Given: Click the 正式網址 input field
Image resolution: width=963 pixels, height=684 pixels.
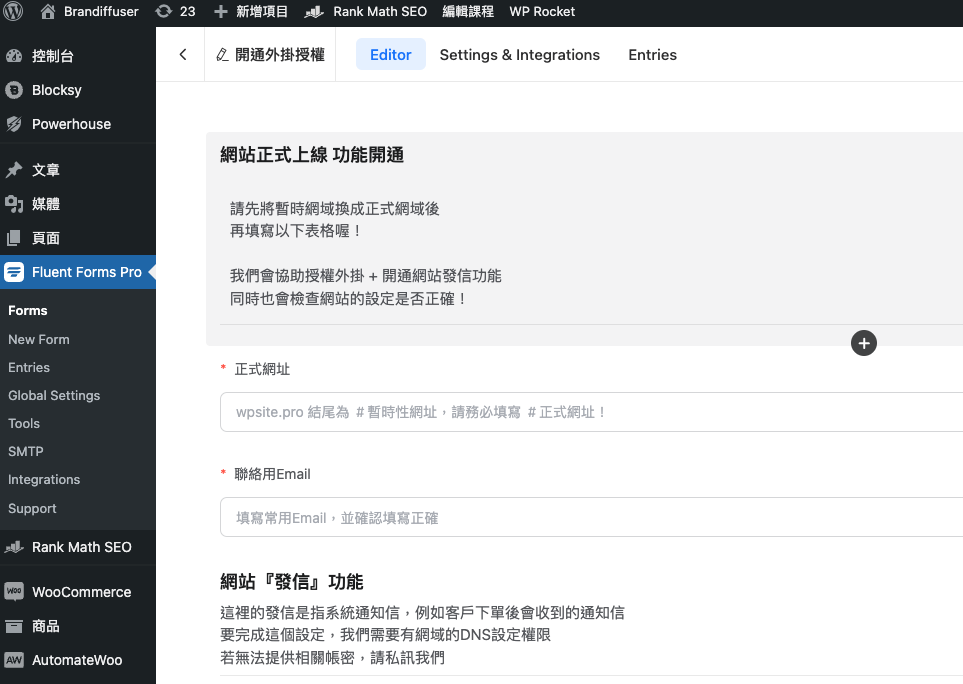Looking at the screenshot, I should [x=590, y=411].
